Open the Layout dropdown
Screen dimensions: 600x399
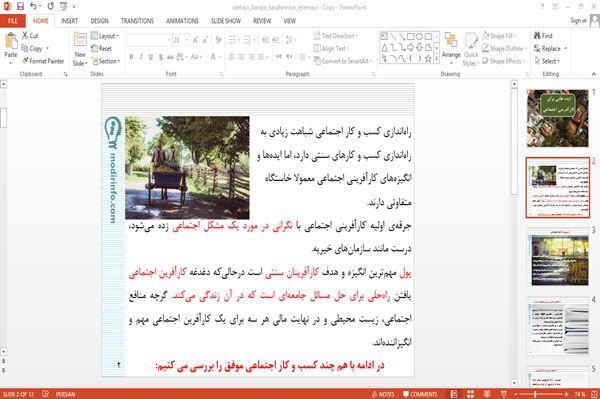[105, 36]
